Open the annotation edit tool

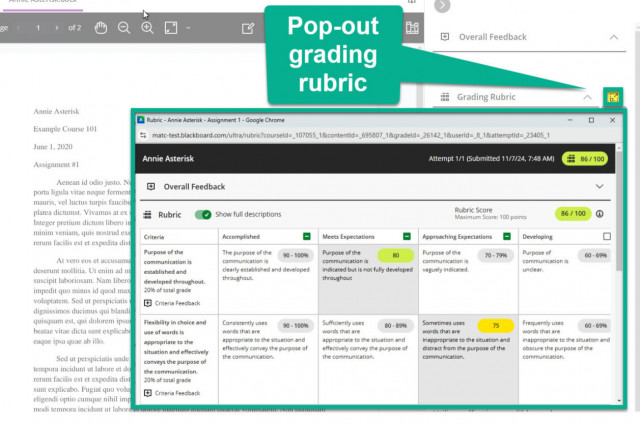pos(248,28)
